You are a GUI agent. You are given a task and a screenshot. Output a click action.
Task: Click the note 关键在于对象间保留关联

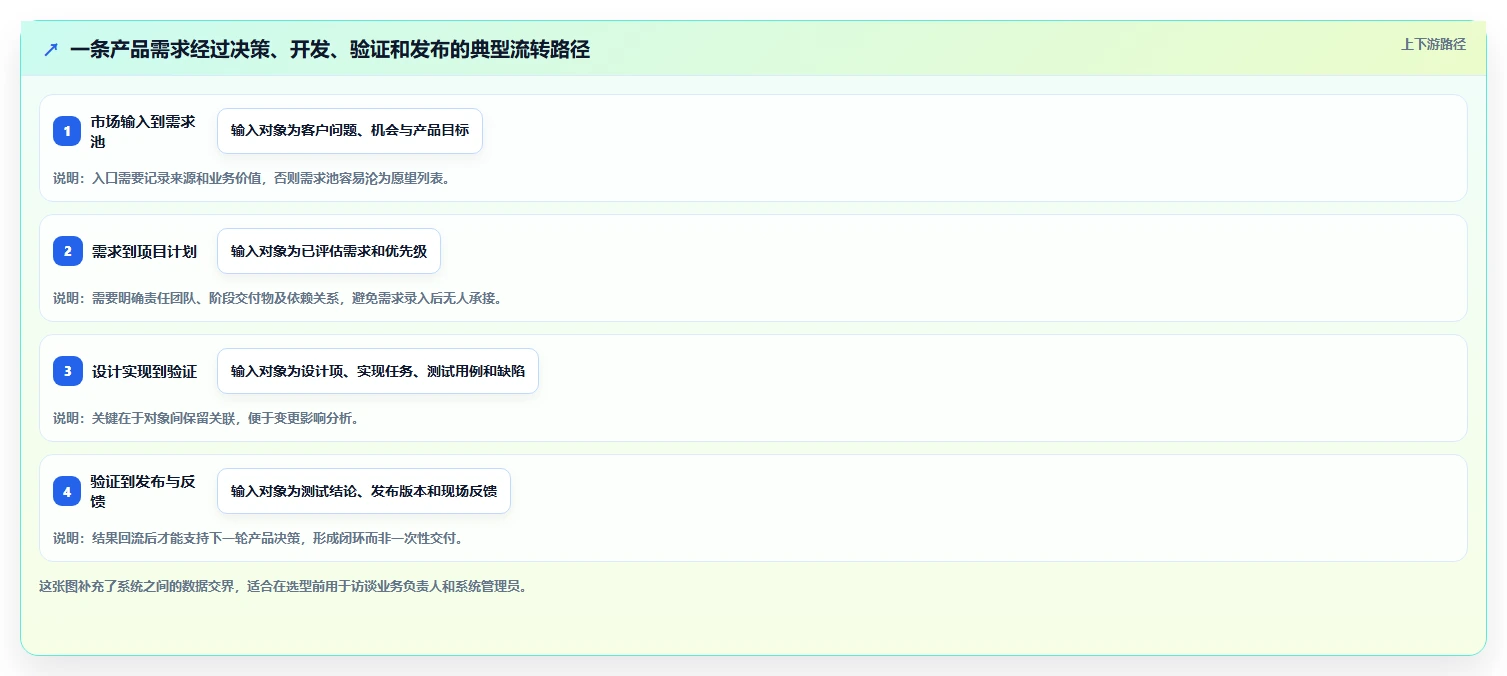click(x=206, y=418)
